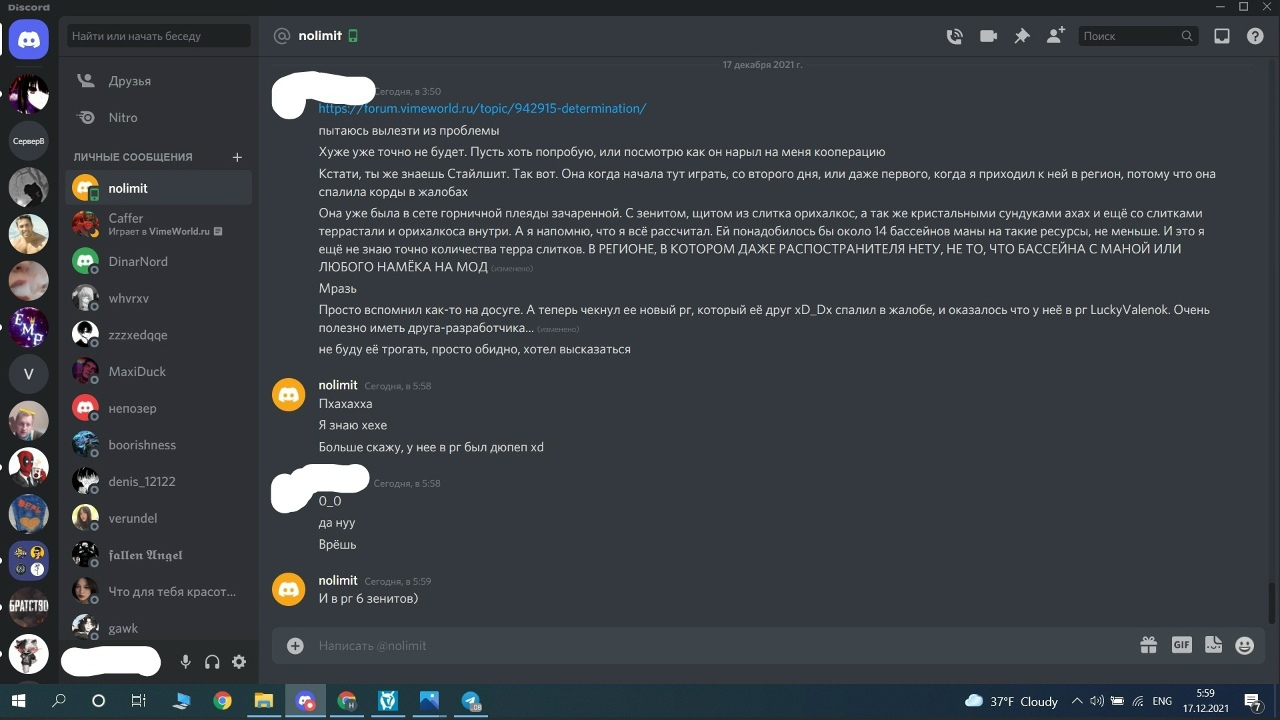Start a voice call with nolimit
This screenshot has height=720, width=1280.
tap(954, 36)
